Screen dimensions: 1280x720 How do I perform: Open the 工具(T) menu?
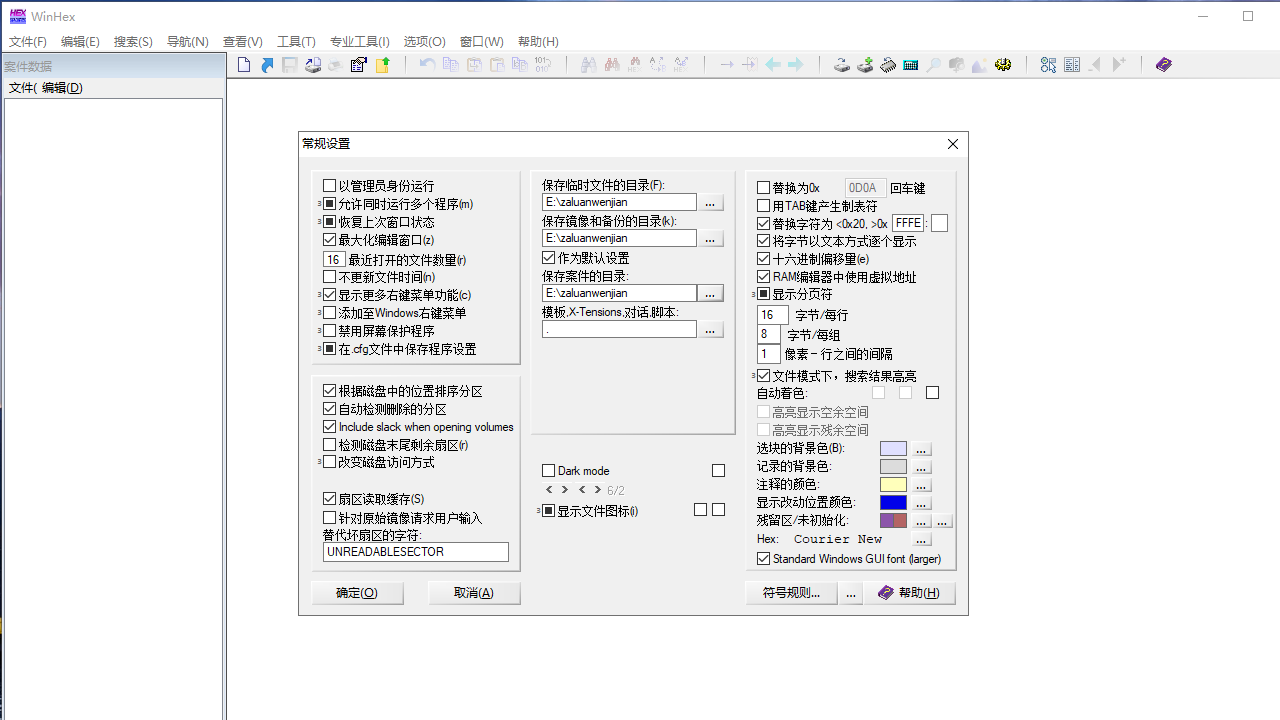point(295,41)
